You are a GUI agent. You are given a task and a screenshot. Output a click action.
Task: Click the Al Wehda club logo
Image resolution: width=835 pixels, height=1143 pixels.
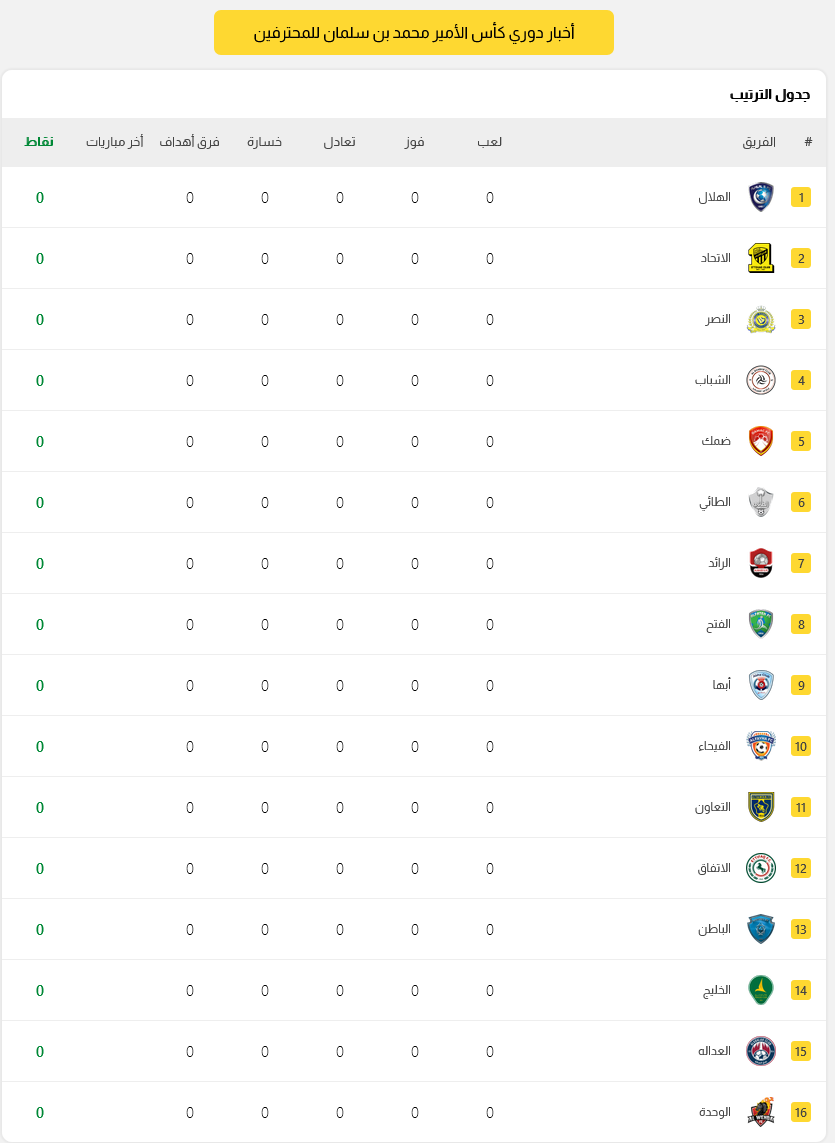click(761, 1112)
